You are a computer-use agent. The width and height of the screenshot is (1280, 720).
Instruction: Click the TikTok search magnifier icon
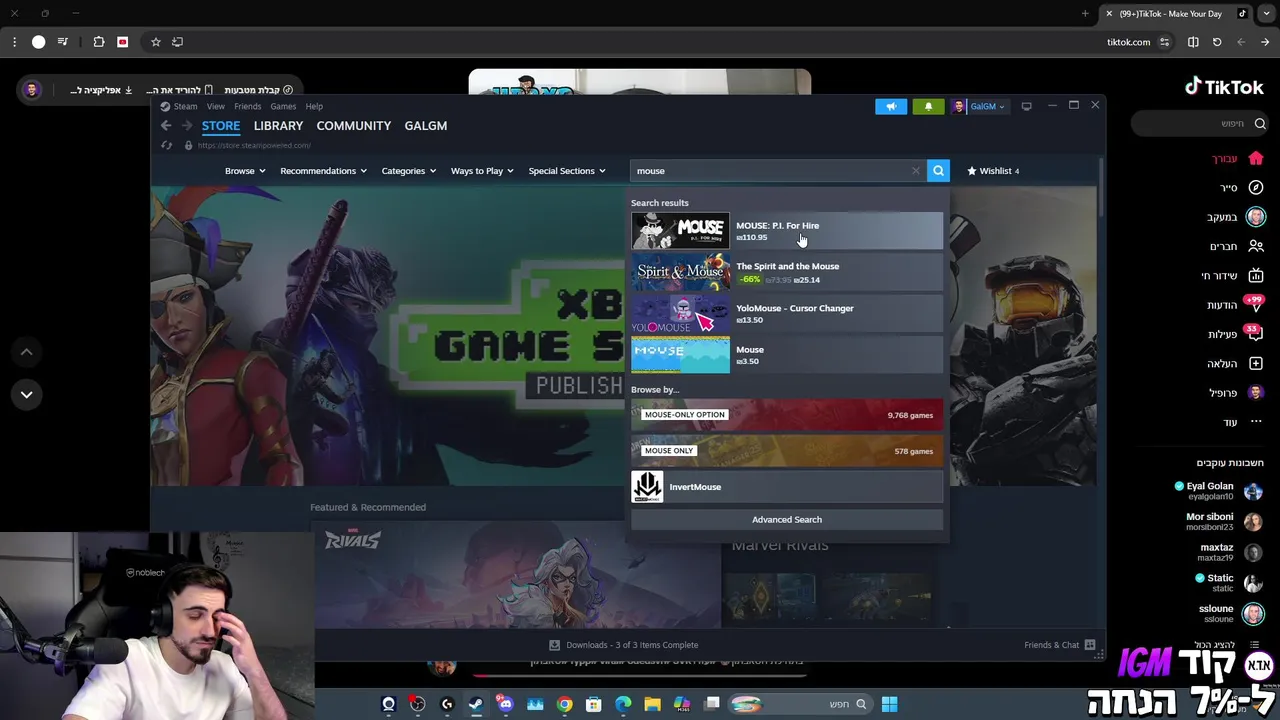(x=1260, y=123)
